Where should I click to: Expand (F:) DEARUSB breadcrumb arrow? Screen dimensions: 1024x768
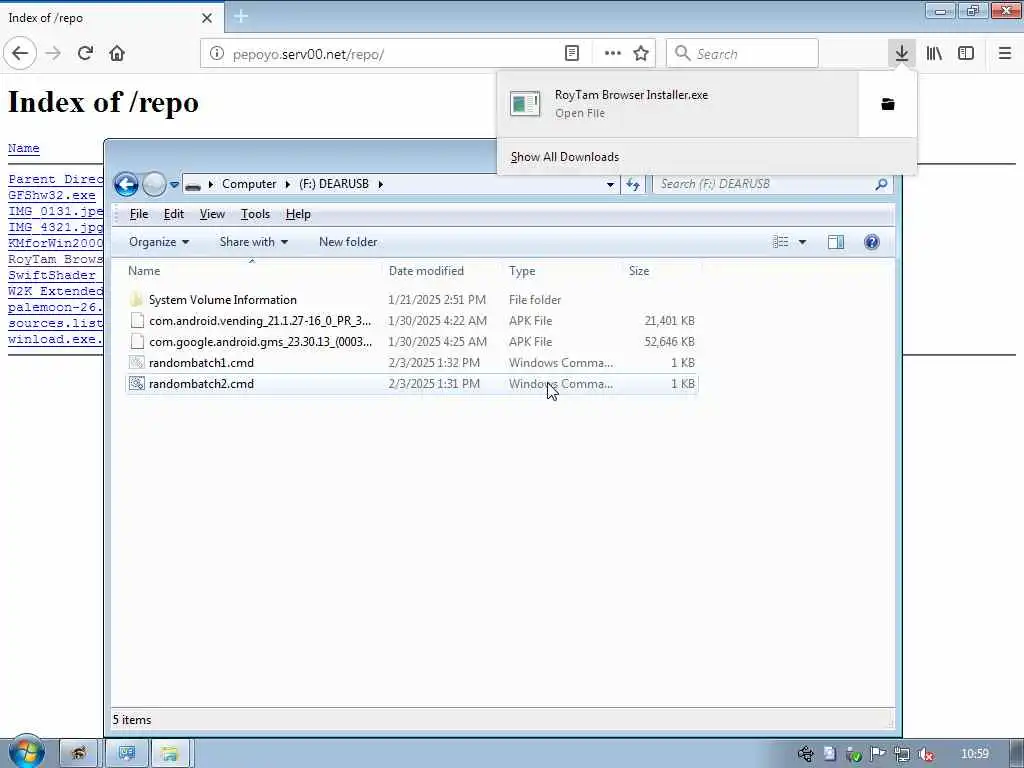point(380,184)
